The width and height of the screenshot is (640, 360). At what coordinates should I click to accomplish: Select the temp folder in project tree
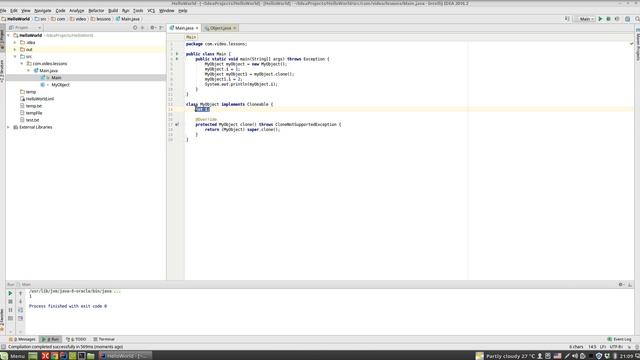pyautogui.click(x=31, y=92)
